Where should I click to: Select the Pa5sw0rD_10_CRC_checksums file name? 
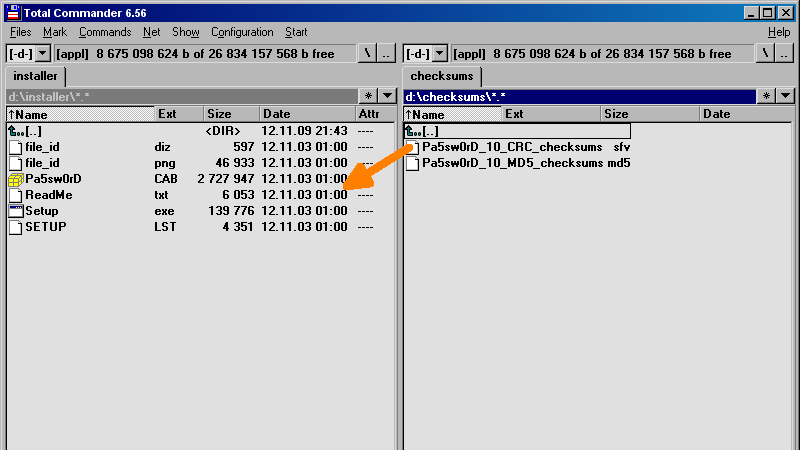click(512, 147)
